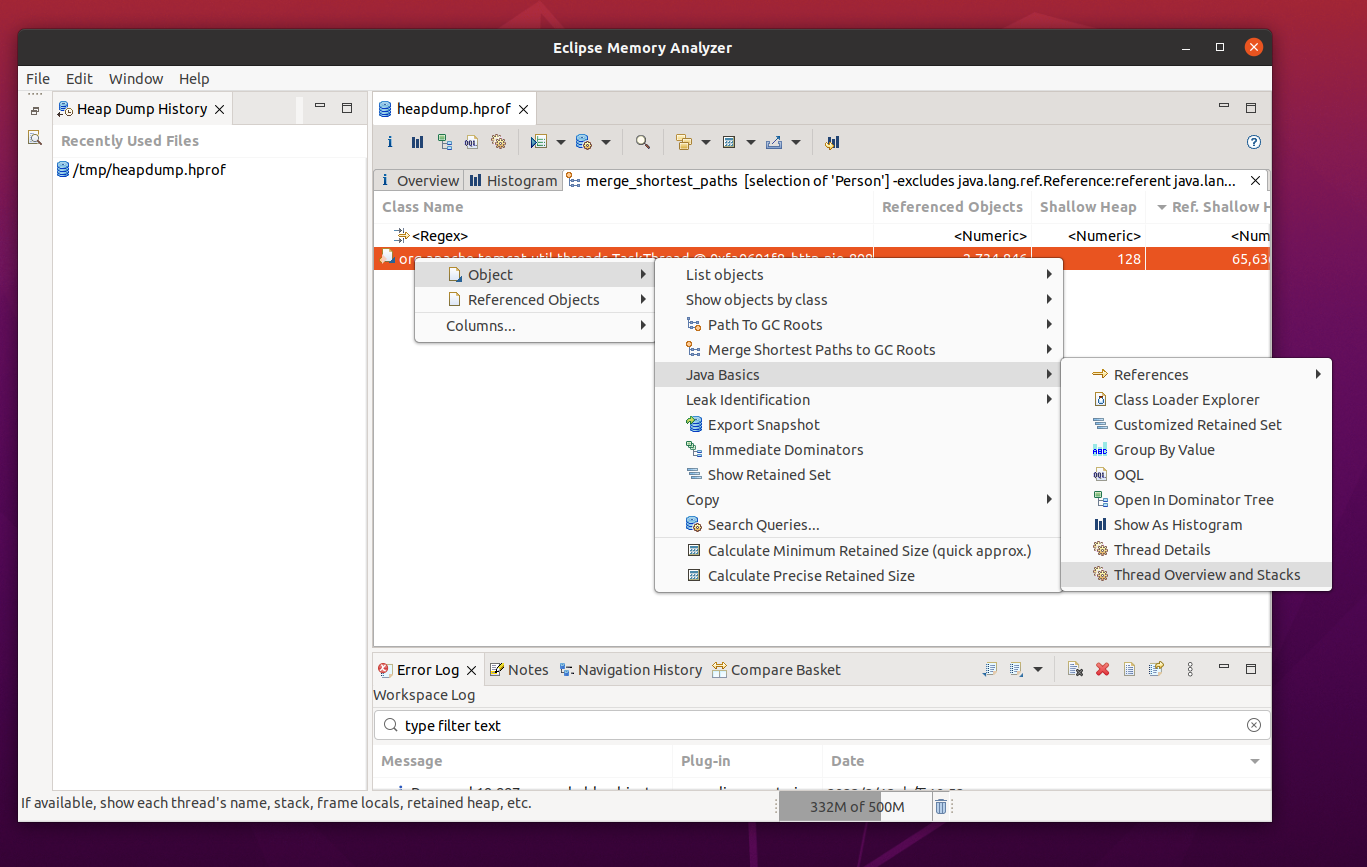Click the search icon in the left sidebar
The image size is (1367, 867).
[x=34, y=137]
